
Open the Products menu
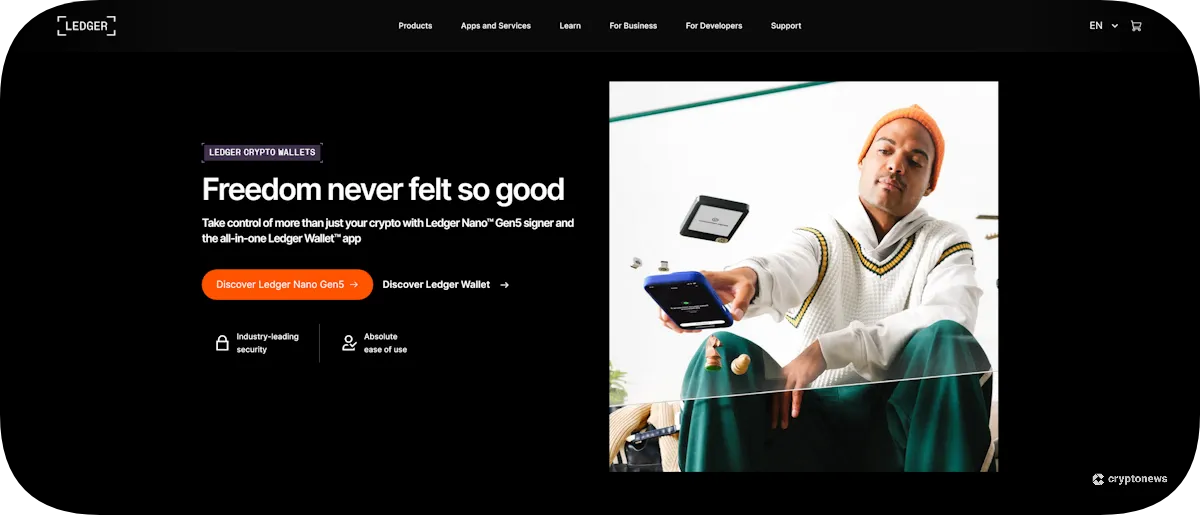(415, 26)
